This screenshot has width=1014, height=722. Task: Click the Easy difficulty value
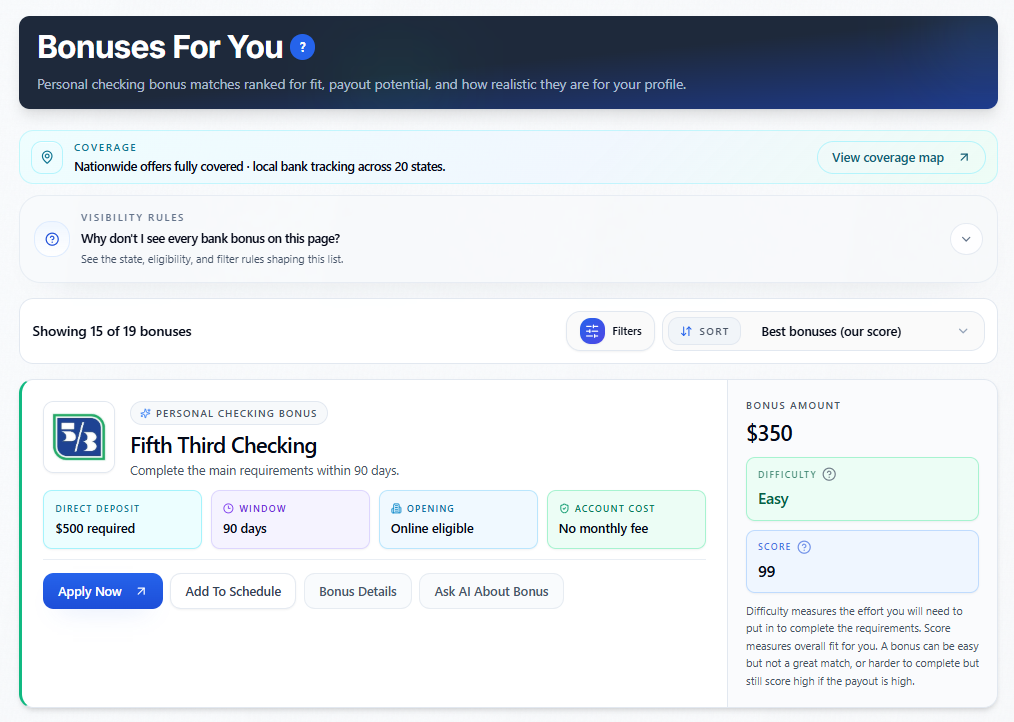tap(773, 499)
